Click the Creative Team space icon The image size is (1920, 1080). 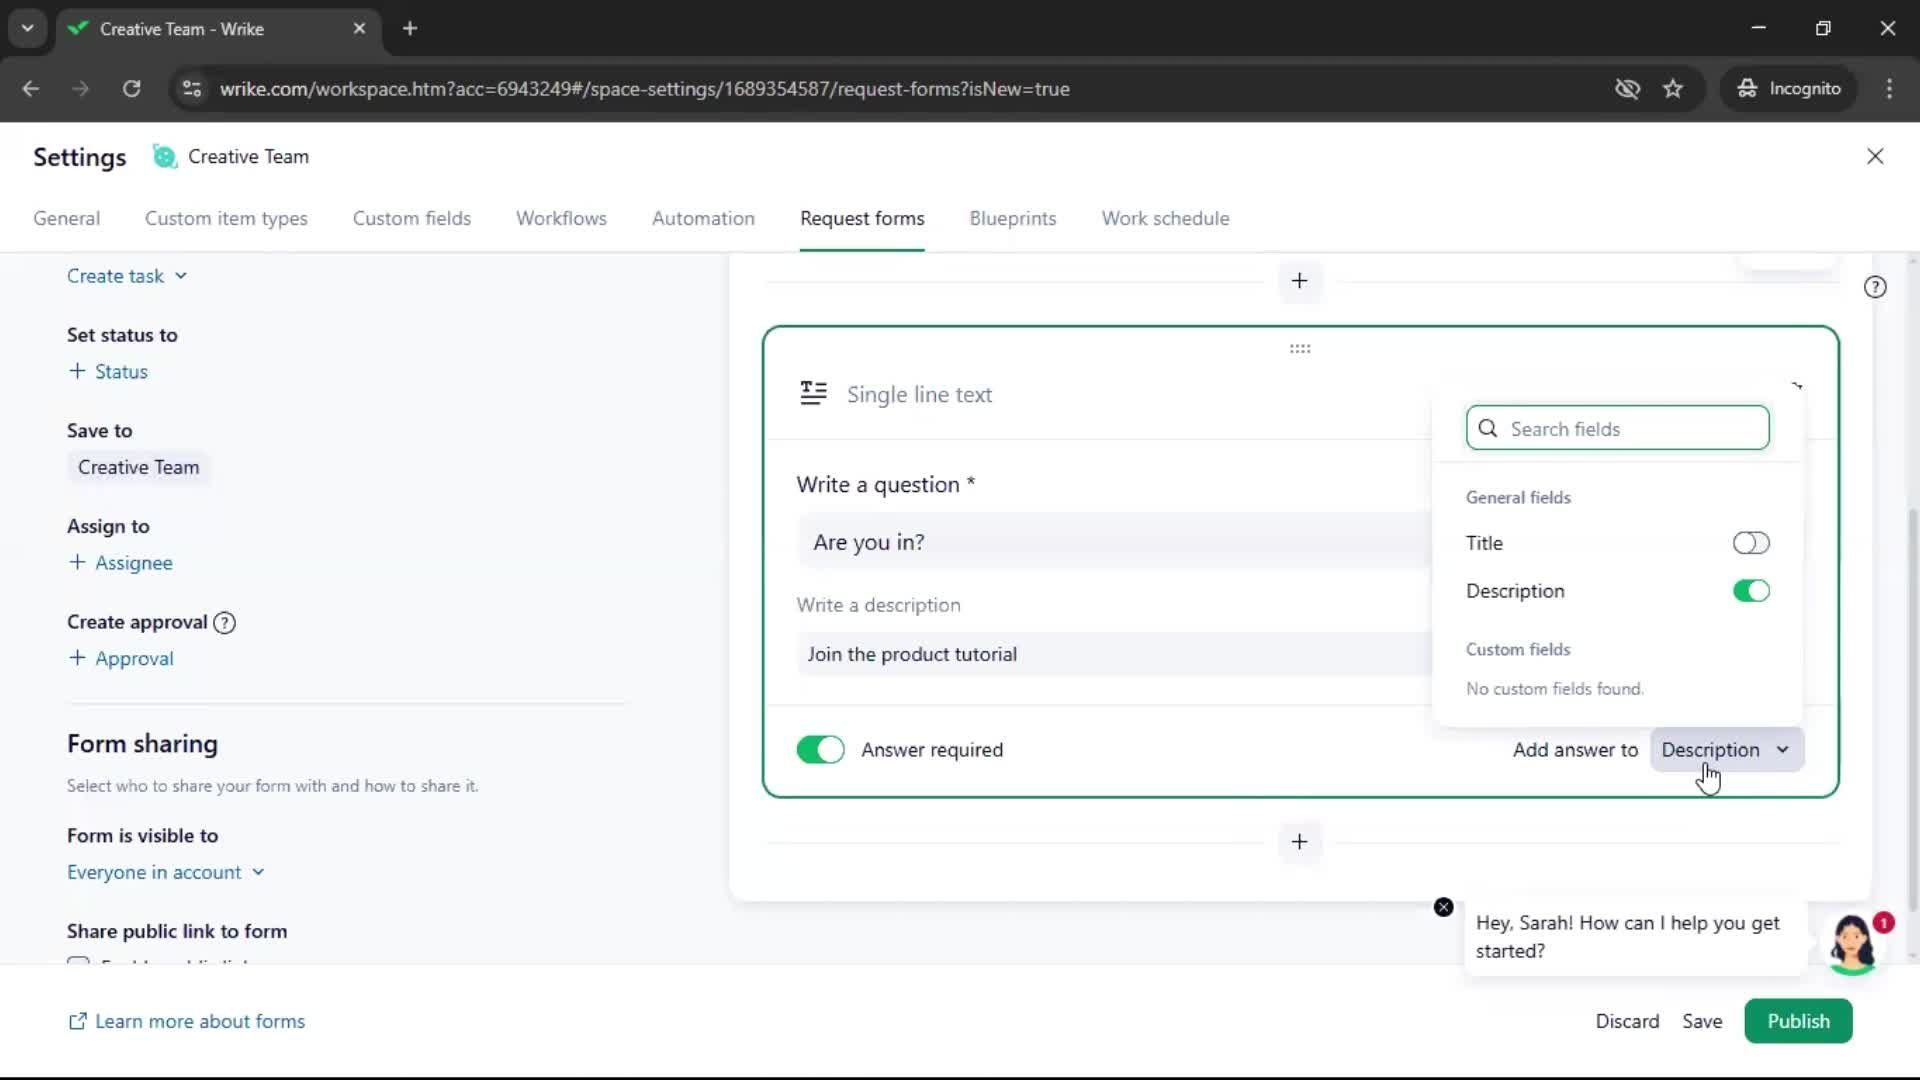point(164,156)
